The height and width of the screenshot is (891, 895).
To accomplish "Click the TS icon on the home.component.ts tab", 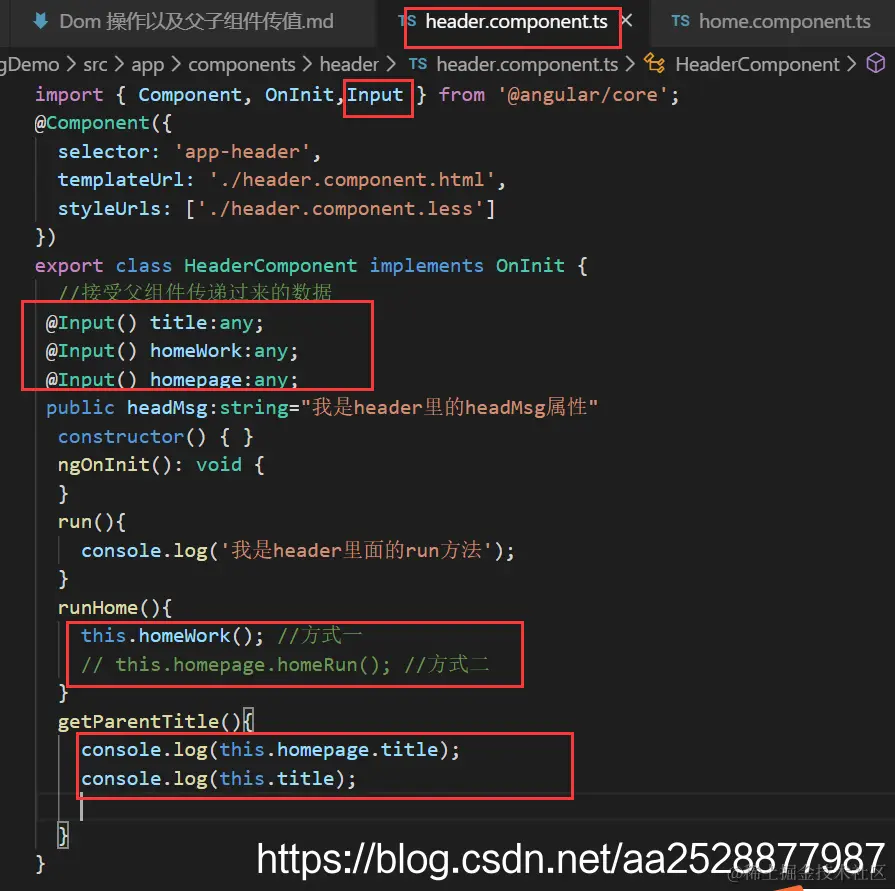I will 680,21.
